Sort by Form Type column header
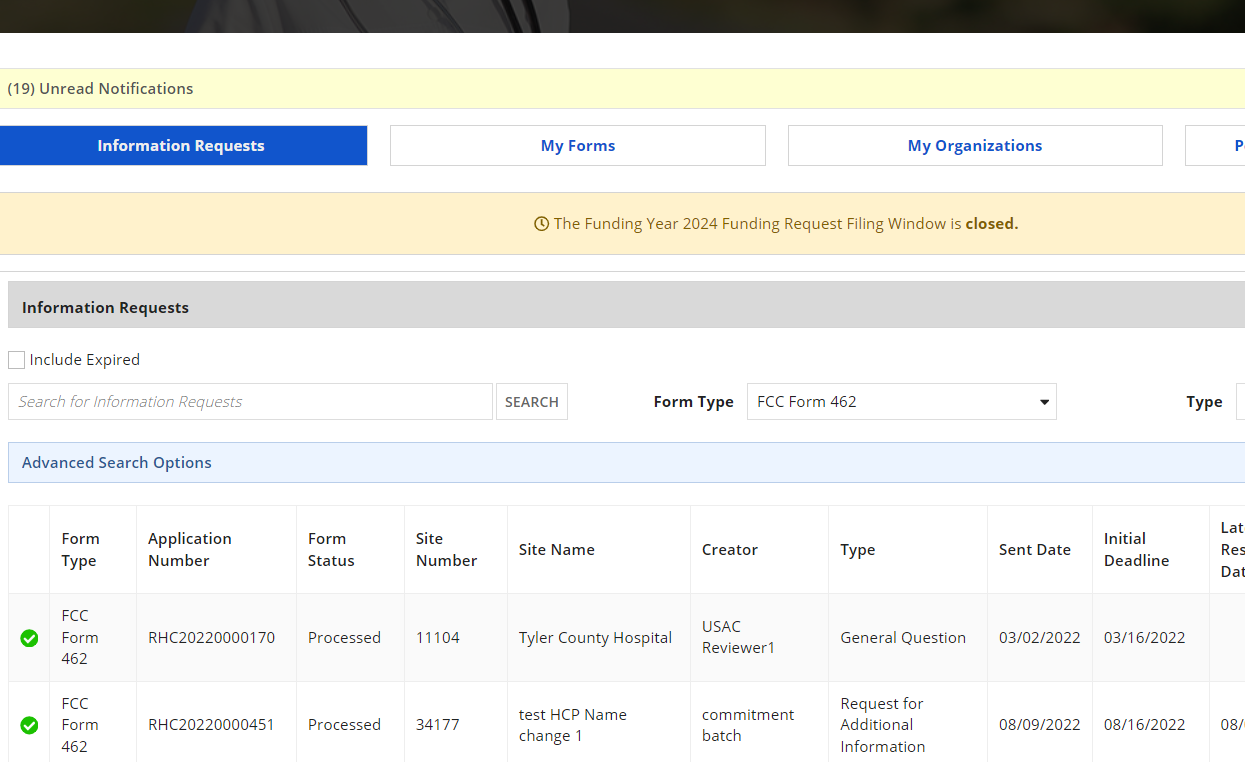 click(x=80, y=550)
